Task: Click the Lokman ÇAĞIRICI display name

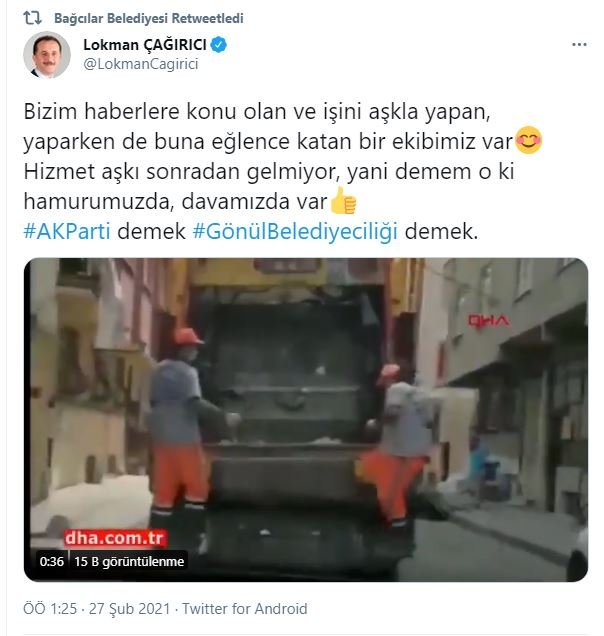Action: tap(145, 45)
